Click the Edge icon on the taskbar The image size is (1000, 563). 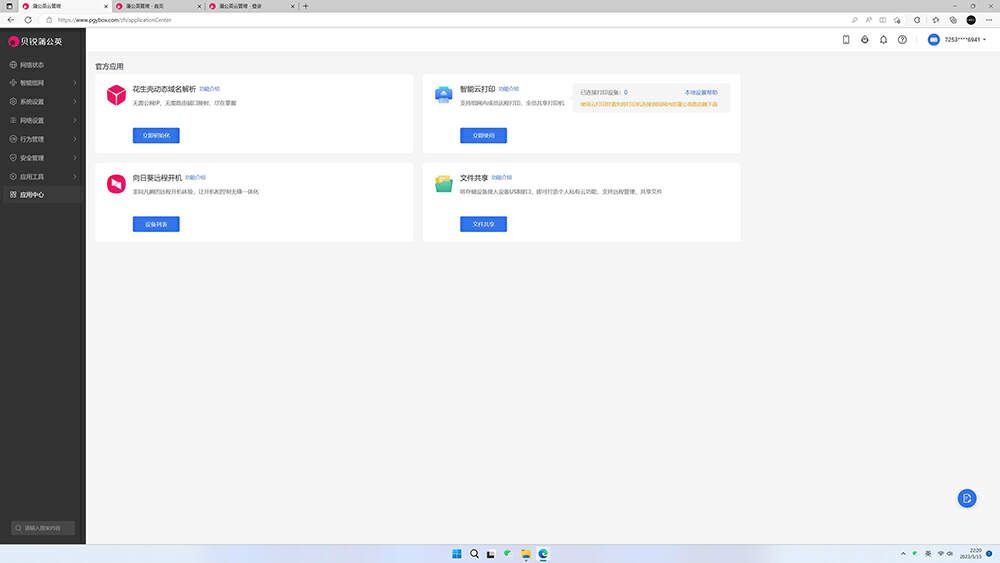[x=543, y=553]
